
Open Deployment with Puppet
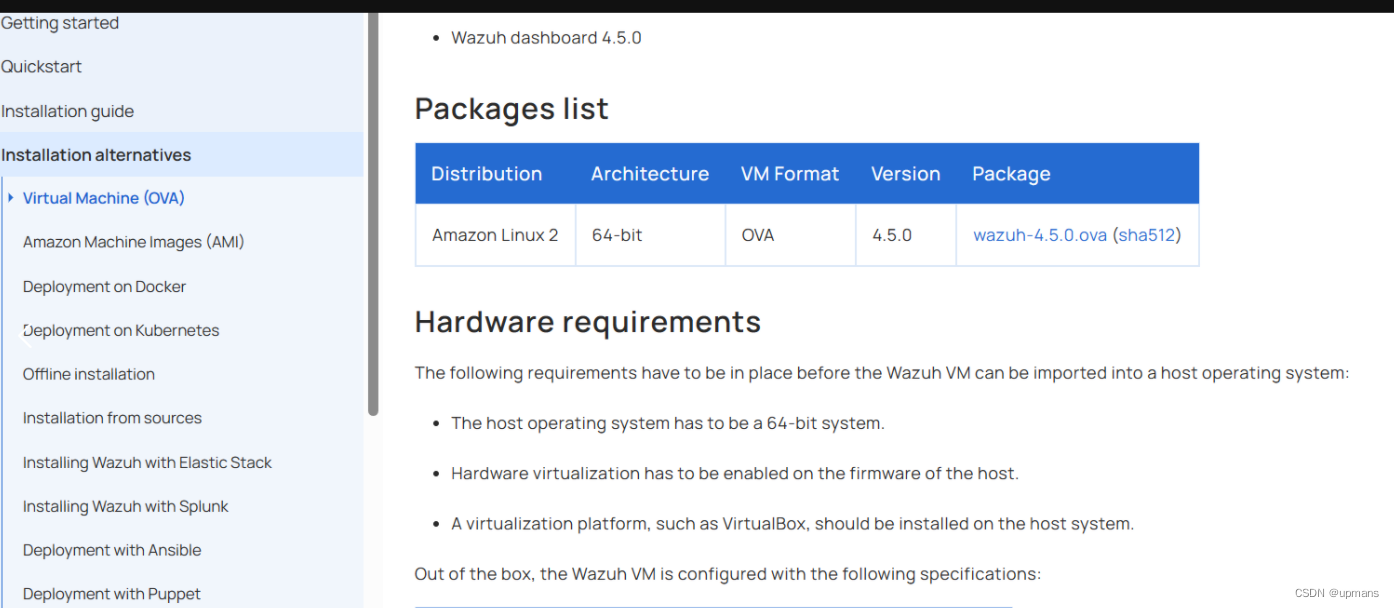[112, 594]
